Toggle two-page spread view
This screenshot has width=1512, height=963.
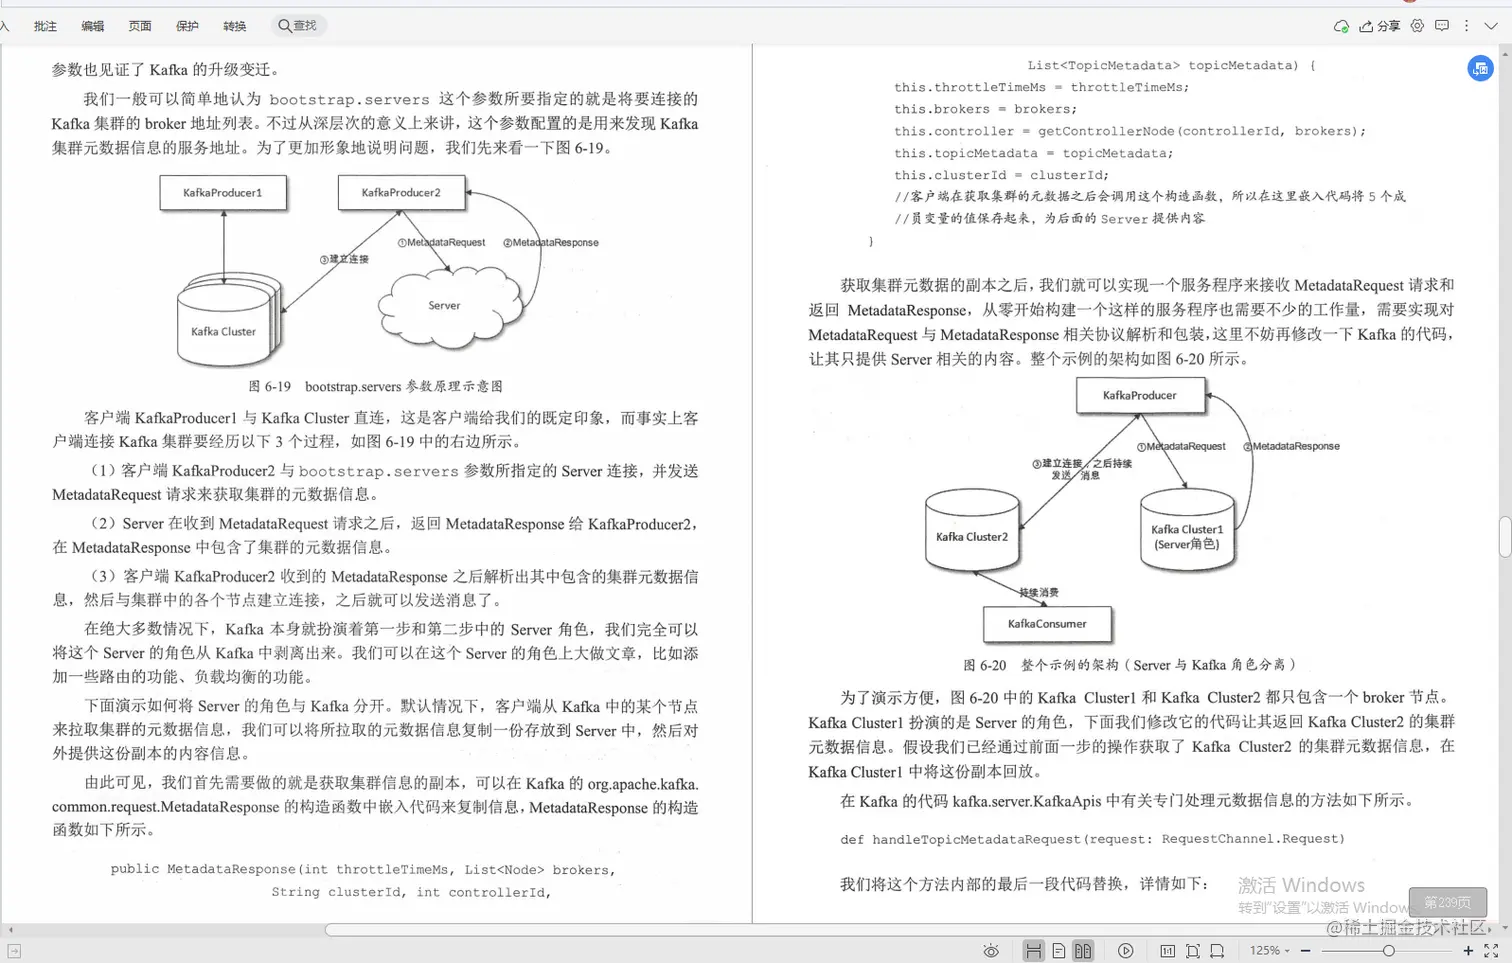click(x=1084, y=950)
